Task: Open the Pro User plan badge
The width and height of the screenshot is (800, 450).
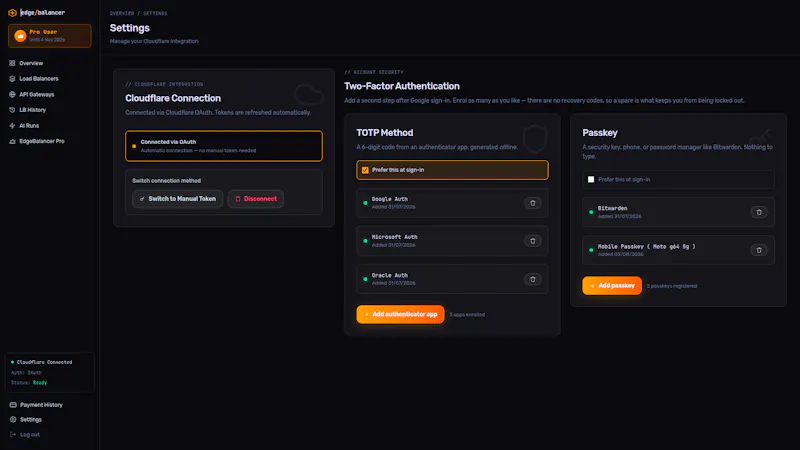Action: tap(49, 36)
